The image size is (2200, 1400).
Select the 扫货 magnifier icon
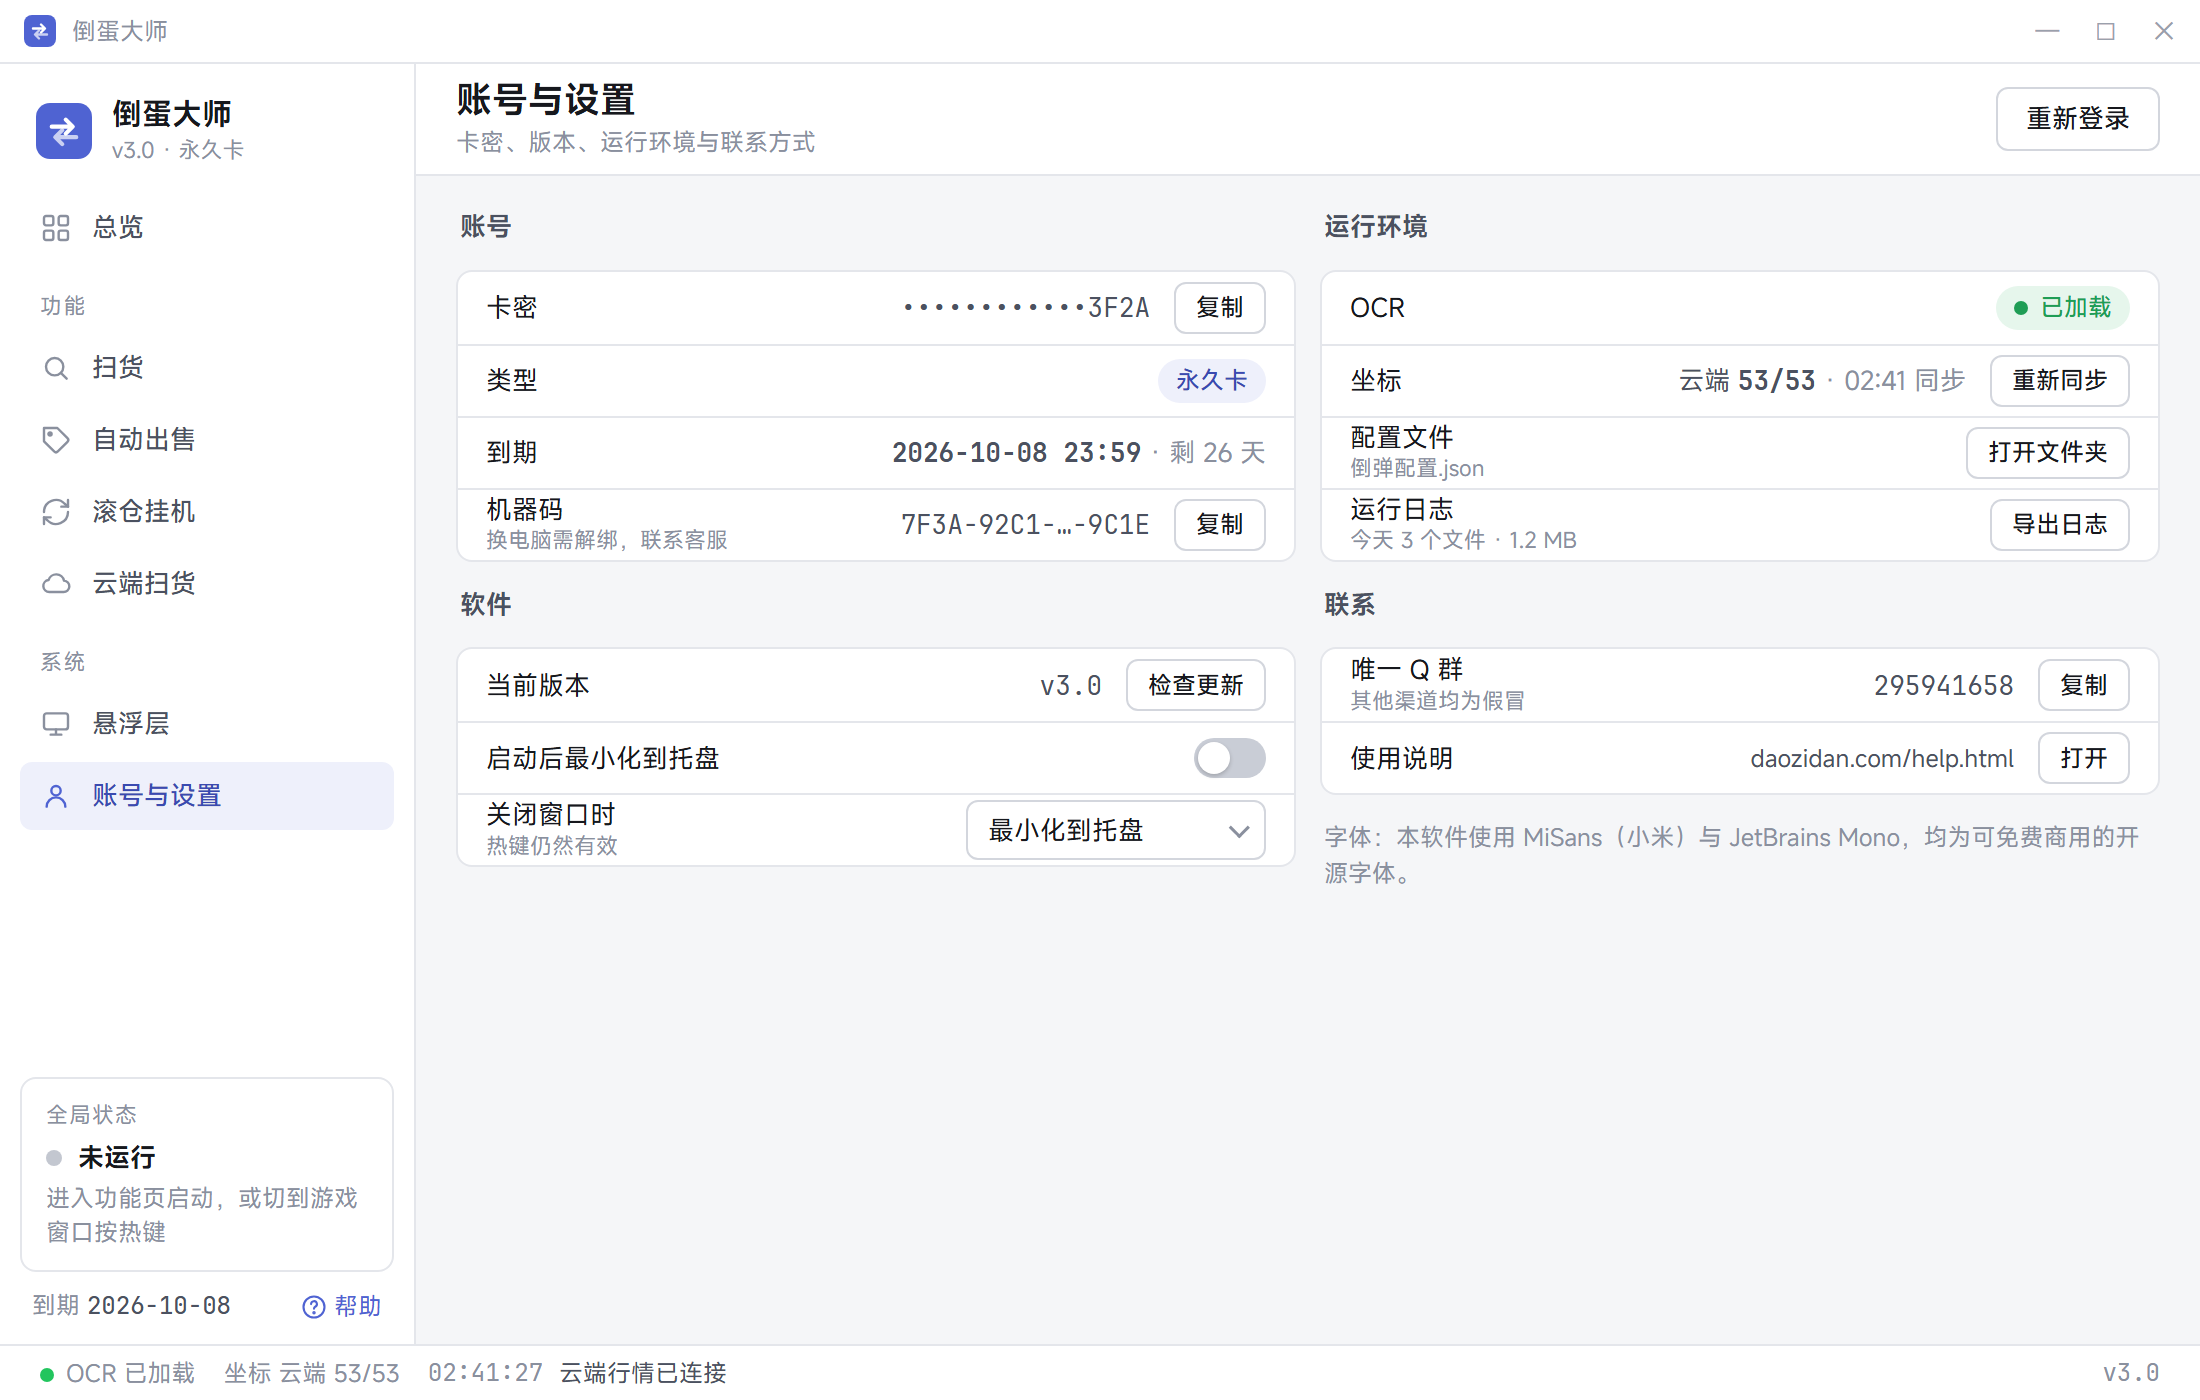coord(56,368)
